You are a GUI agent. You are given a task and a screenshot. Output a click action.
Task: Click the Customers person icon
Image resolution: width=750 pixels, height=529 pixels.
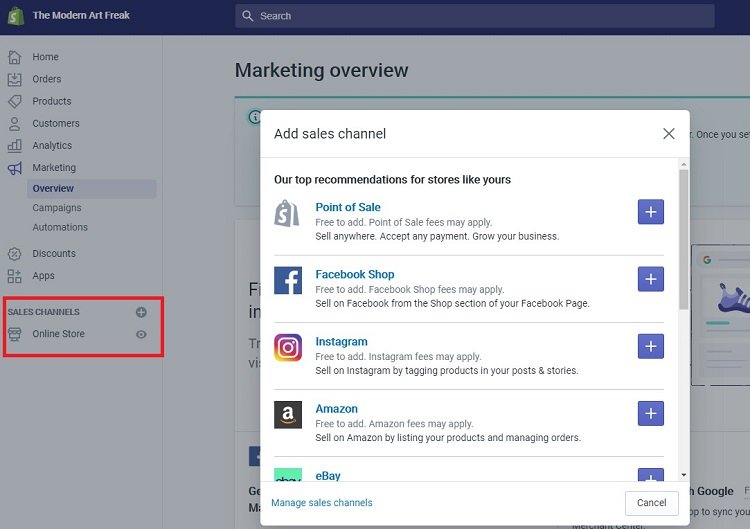(x=15, y=123)
